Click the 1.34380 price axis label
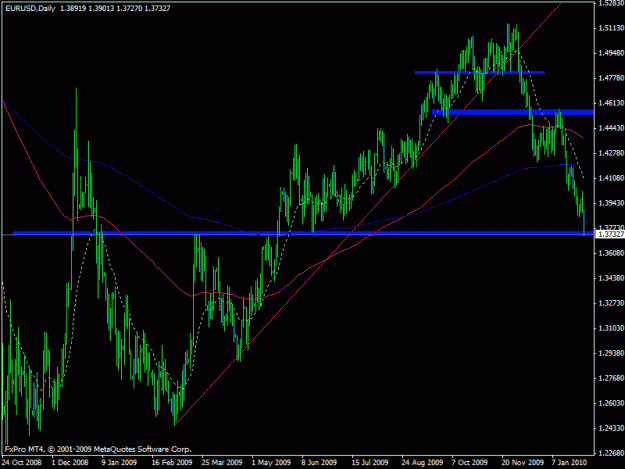The image size is (625, 469). 611,278
